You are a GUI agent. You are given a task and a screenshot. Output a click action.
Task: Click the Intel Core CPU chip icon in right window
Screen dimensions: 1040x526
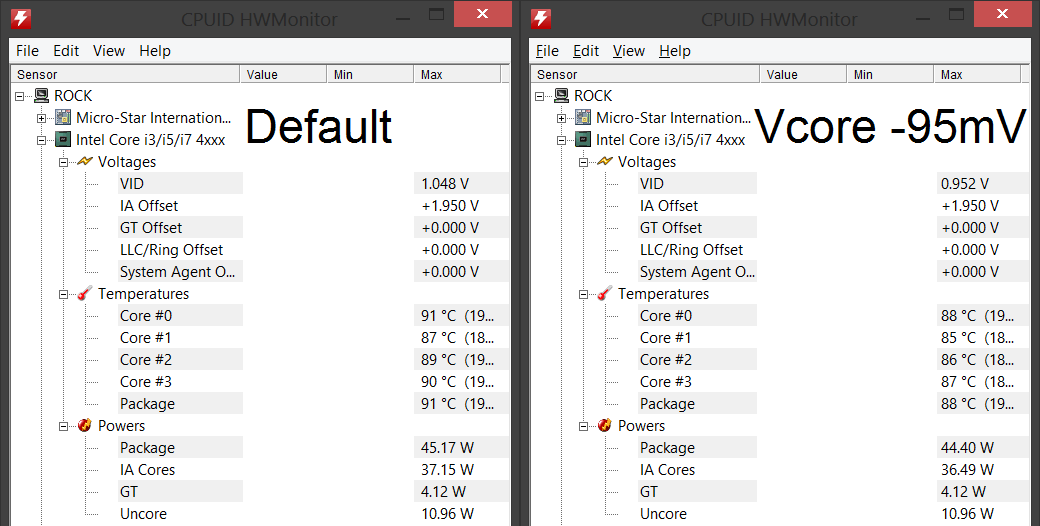[583, 139]
